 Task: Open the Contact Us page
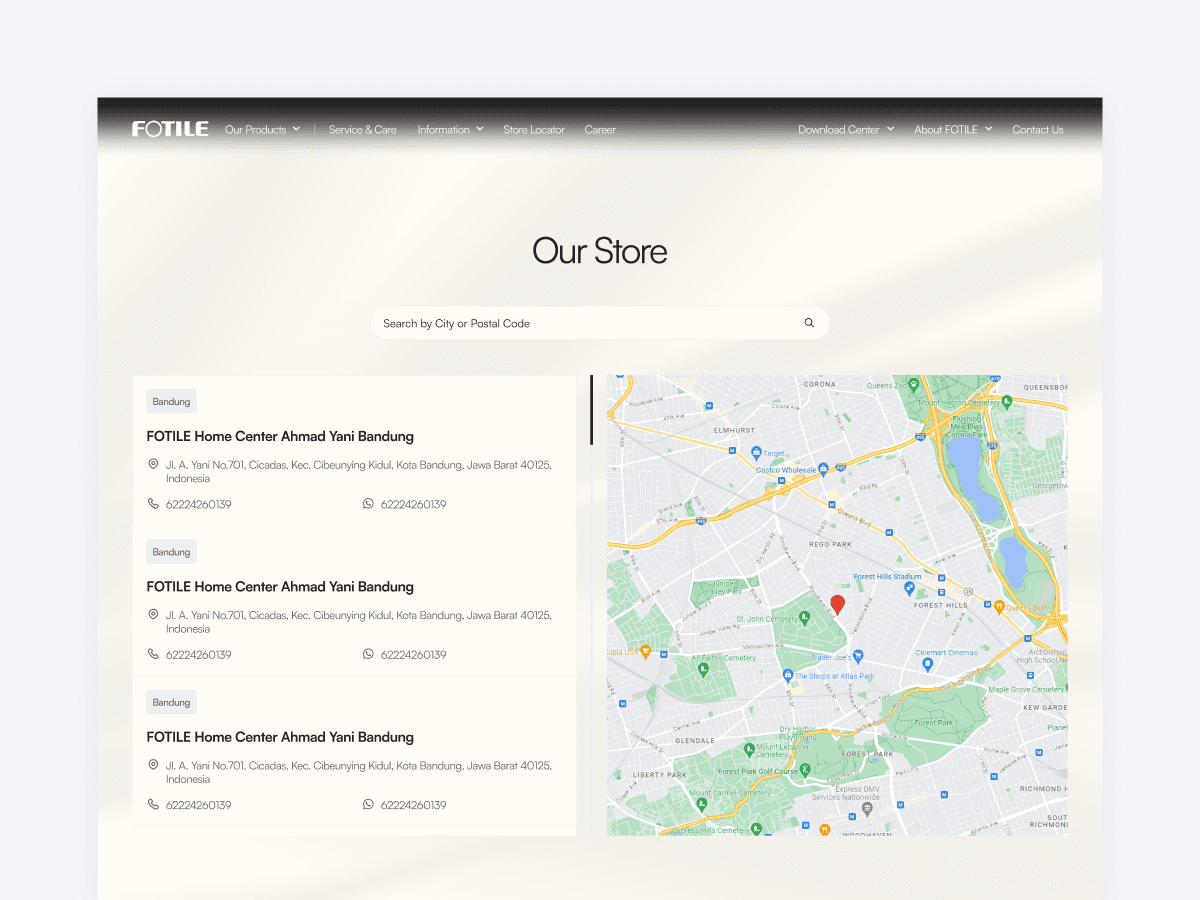(x=1037, y=129)
